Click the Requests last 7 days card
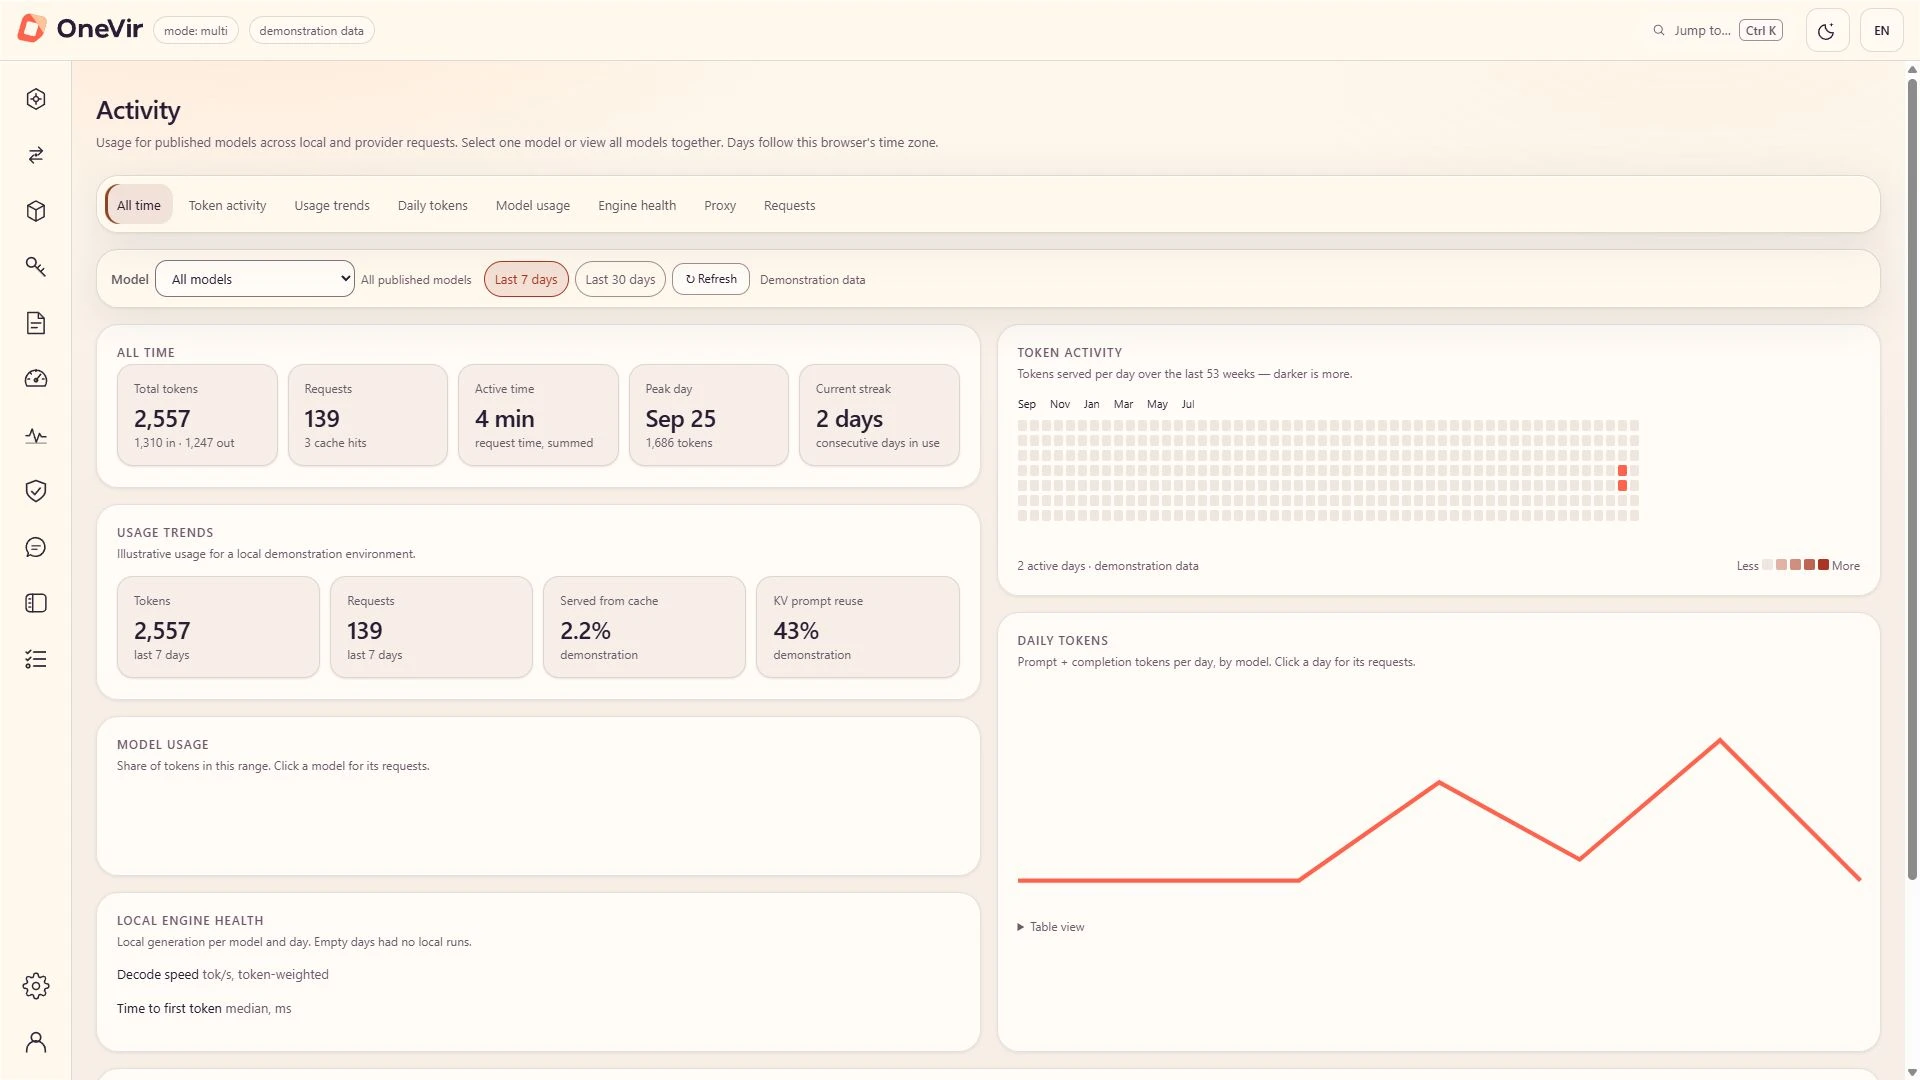Viewport: 1920px width, 1080px height. tap(431, 627)
